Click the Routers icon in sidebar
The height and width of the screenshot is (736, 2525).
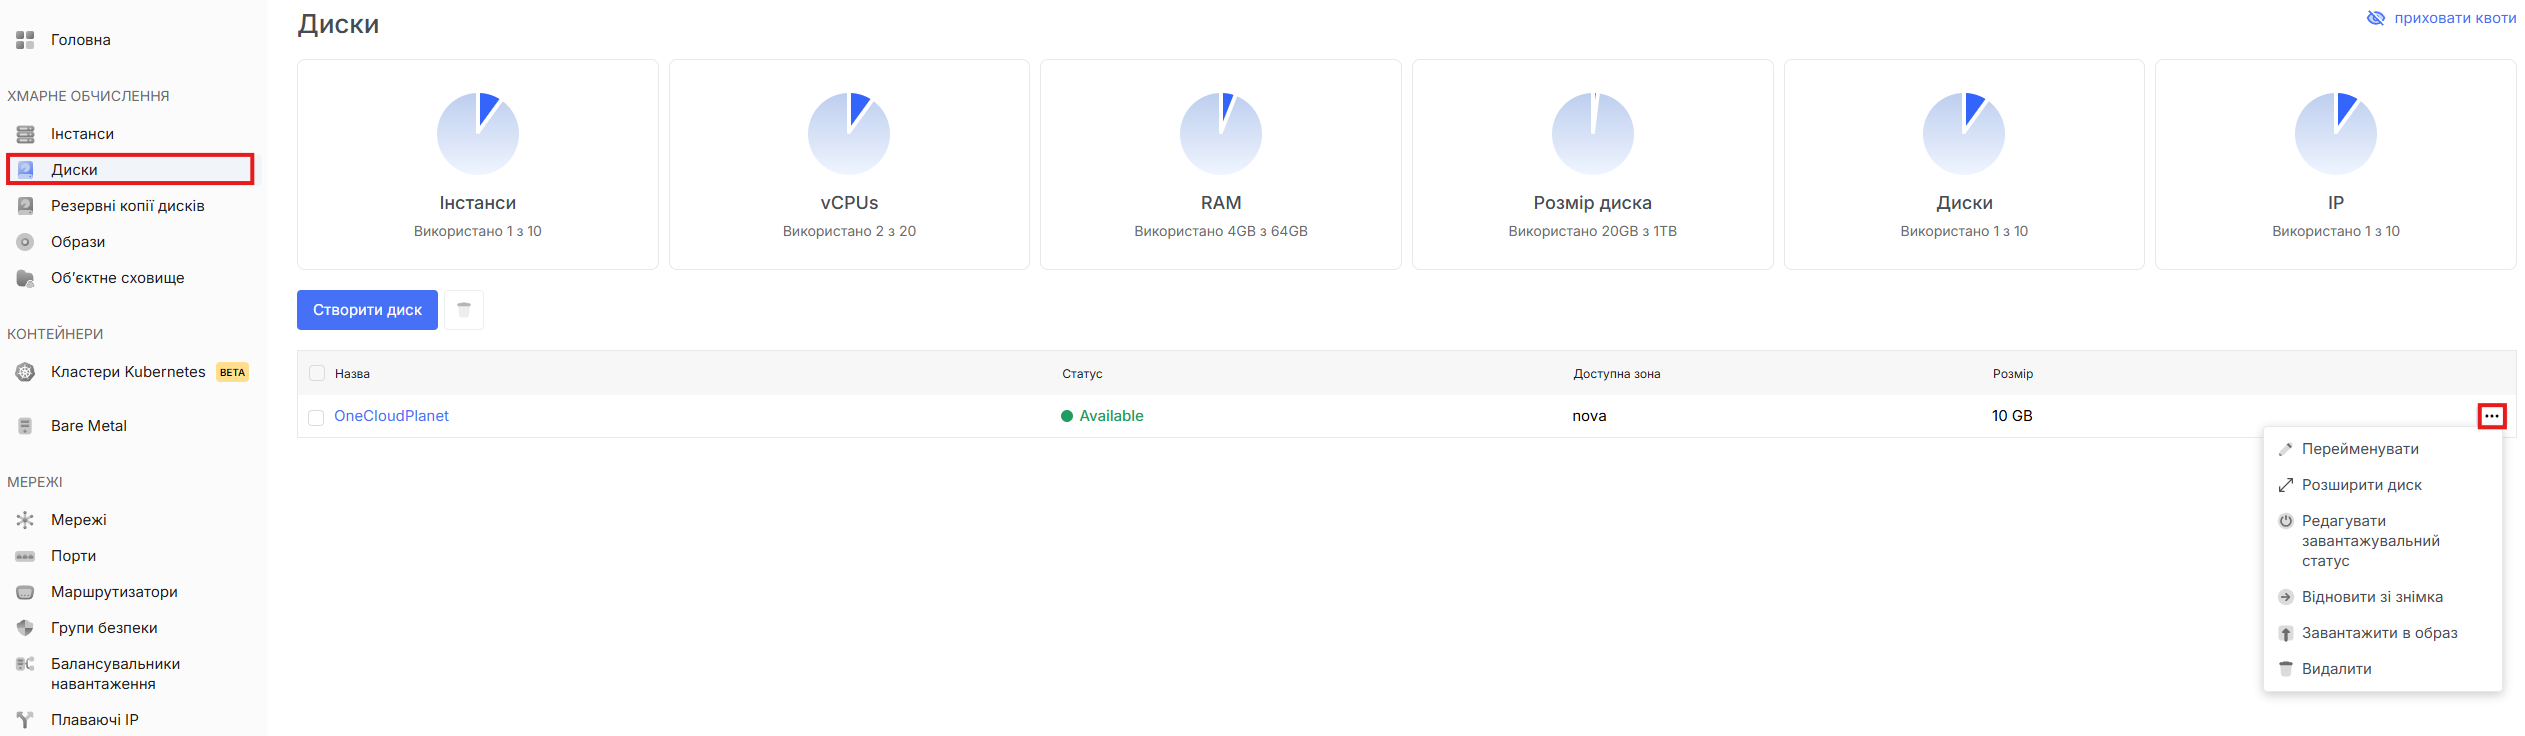coord(26,592)
